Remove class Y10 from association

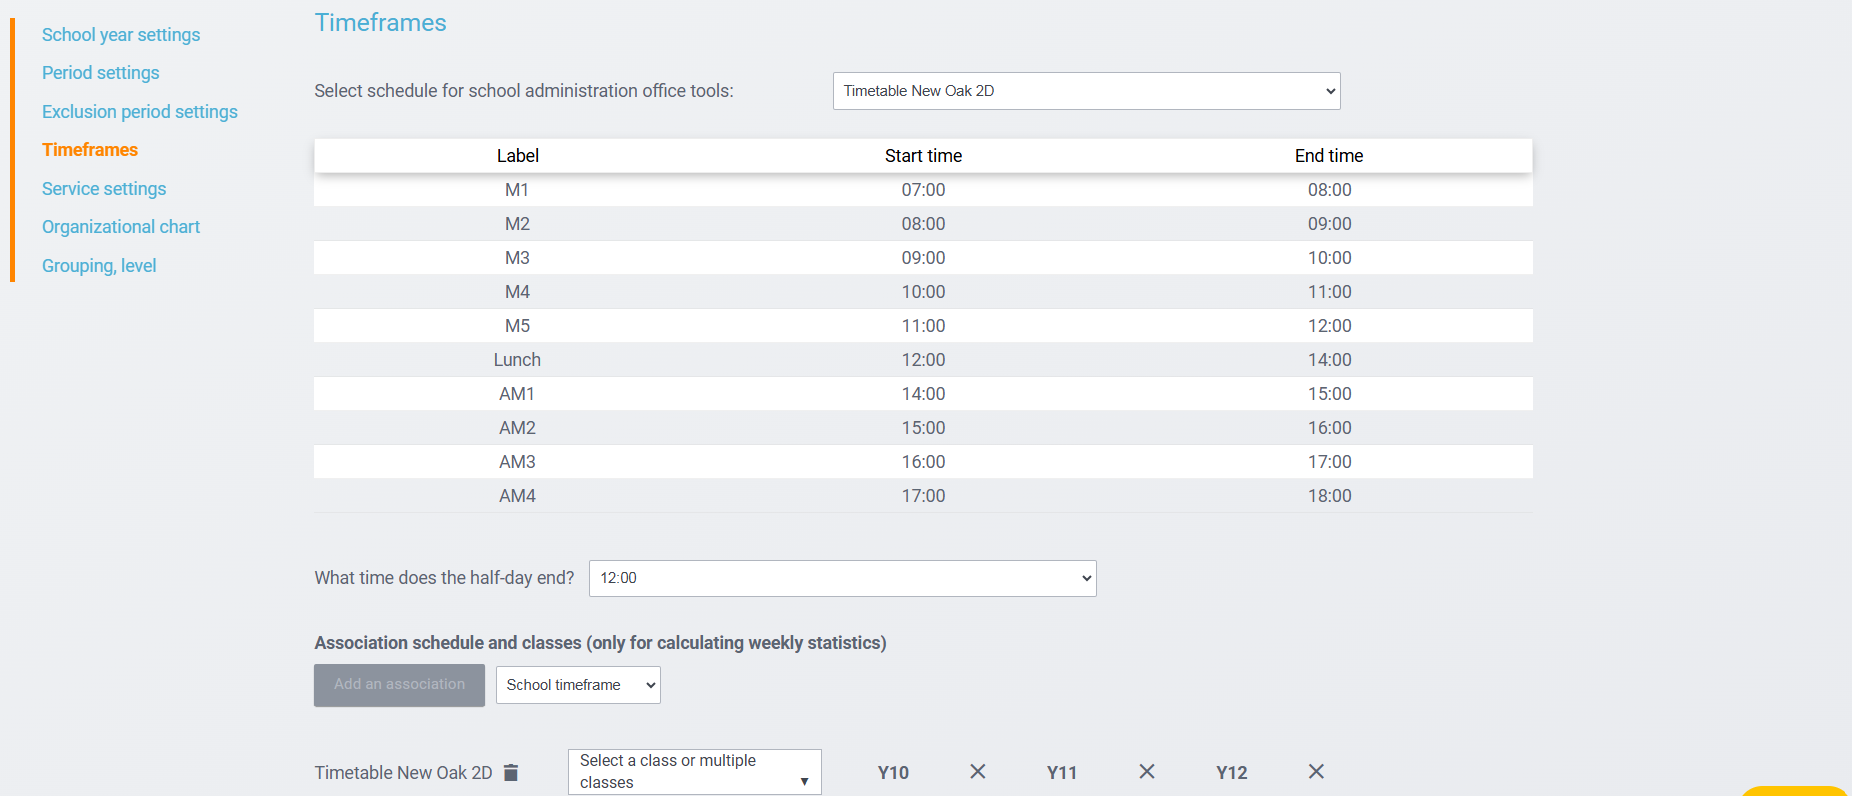pos(977,771)
